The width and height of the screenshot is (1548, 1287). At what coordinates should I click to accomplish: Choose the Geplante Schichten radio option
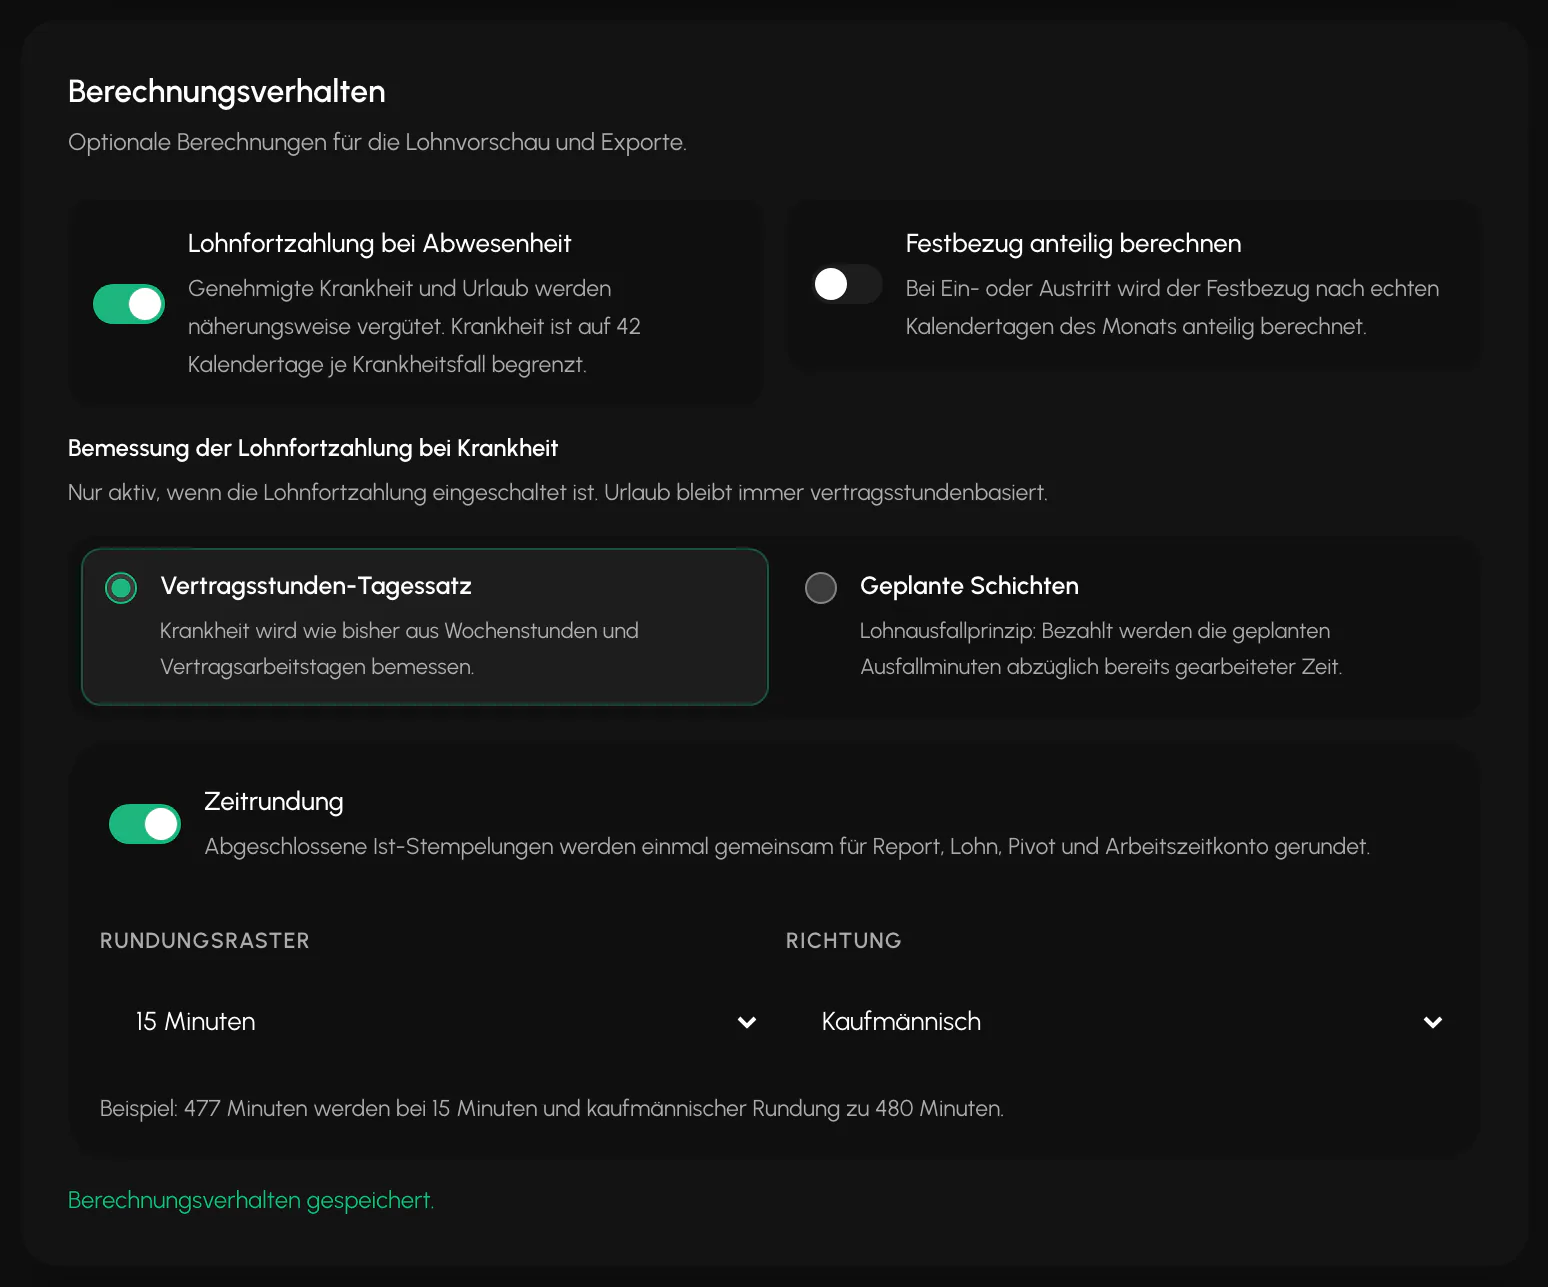(x=821, y=588)
